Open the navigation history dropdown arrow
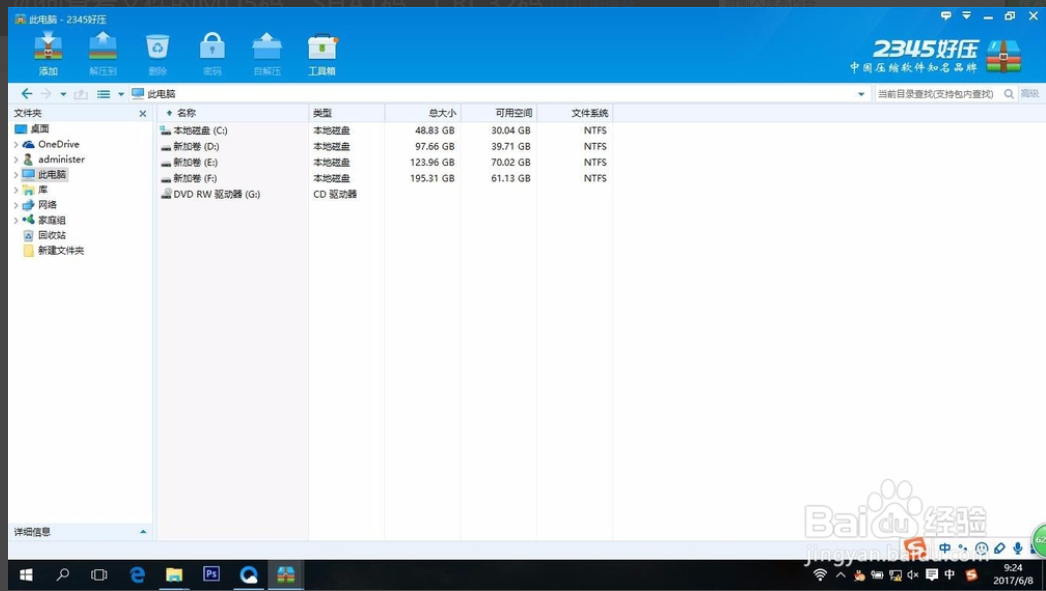Viewport: 1046px width, 591px height. click(63, 94)
